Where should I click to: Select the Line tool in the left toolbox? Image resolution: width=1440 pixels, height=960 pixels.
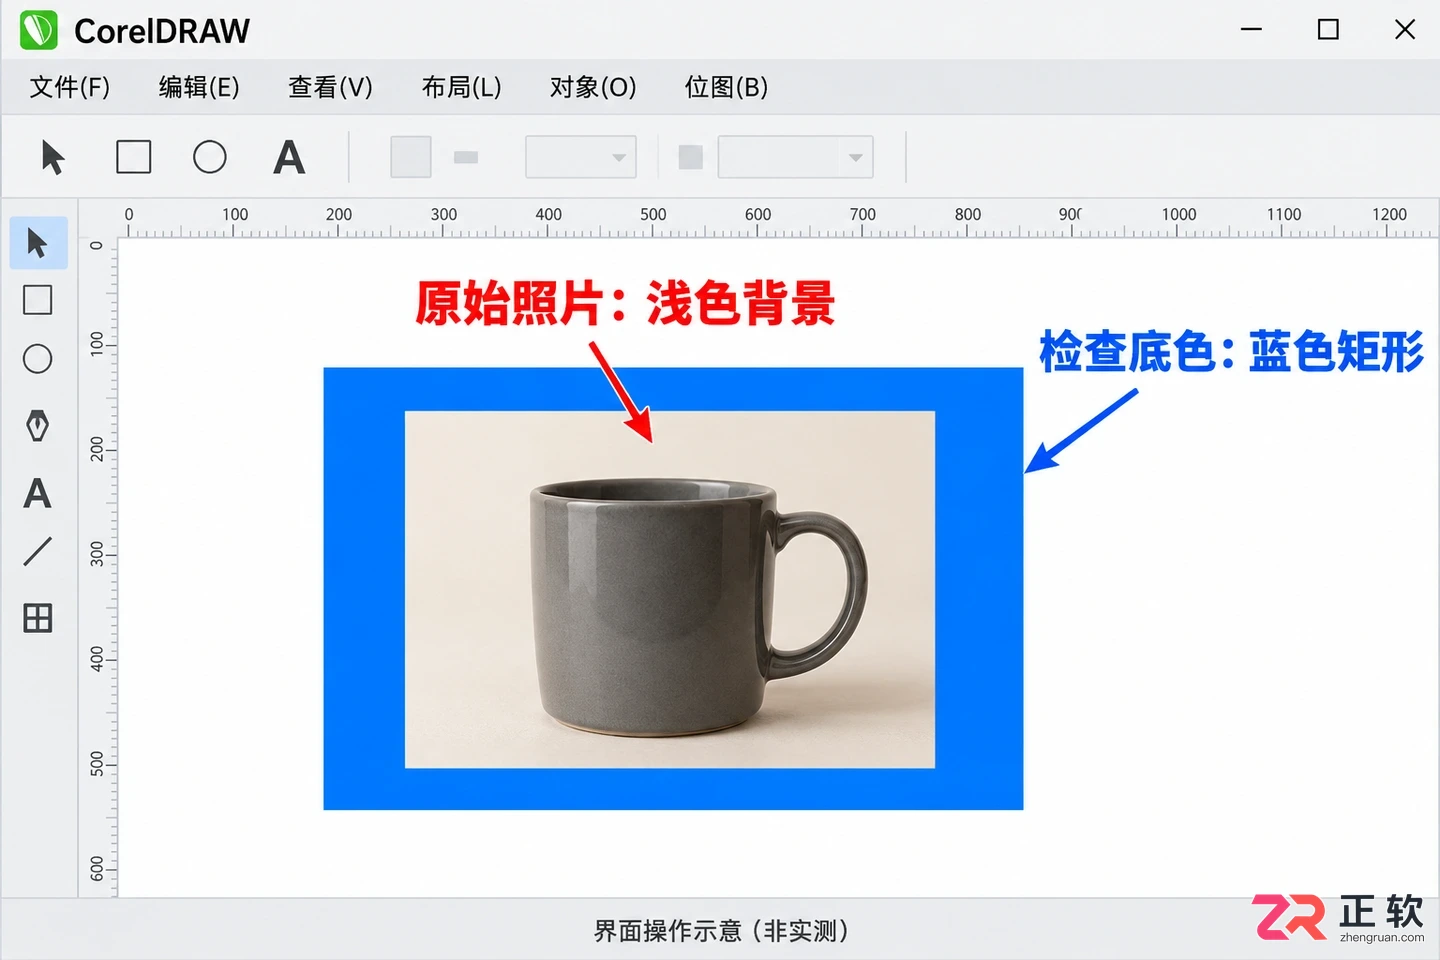tap(38, 551)
